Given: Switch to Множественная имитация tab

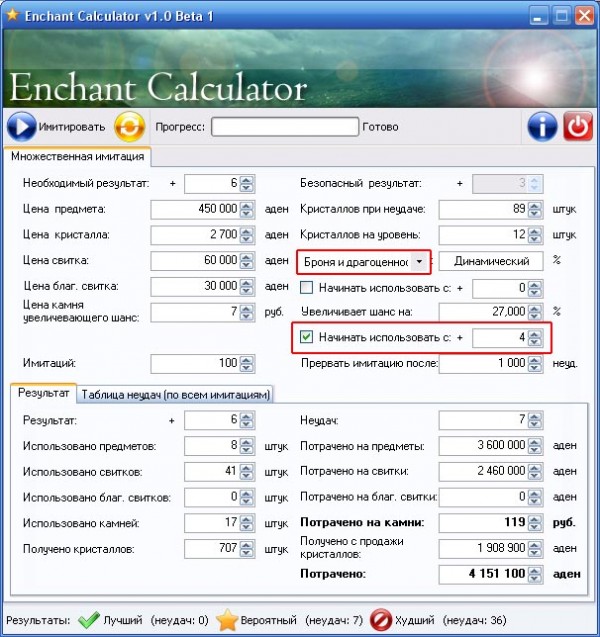Looking at the screenshot, I should click(x=78, y=156).
